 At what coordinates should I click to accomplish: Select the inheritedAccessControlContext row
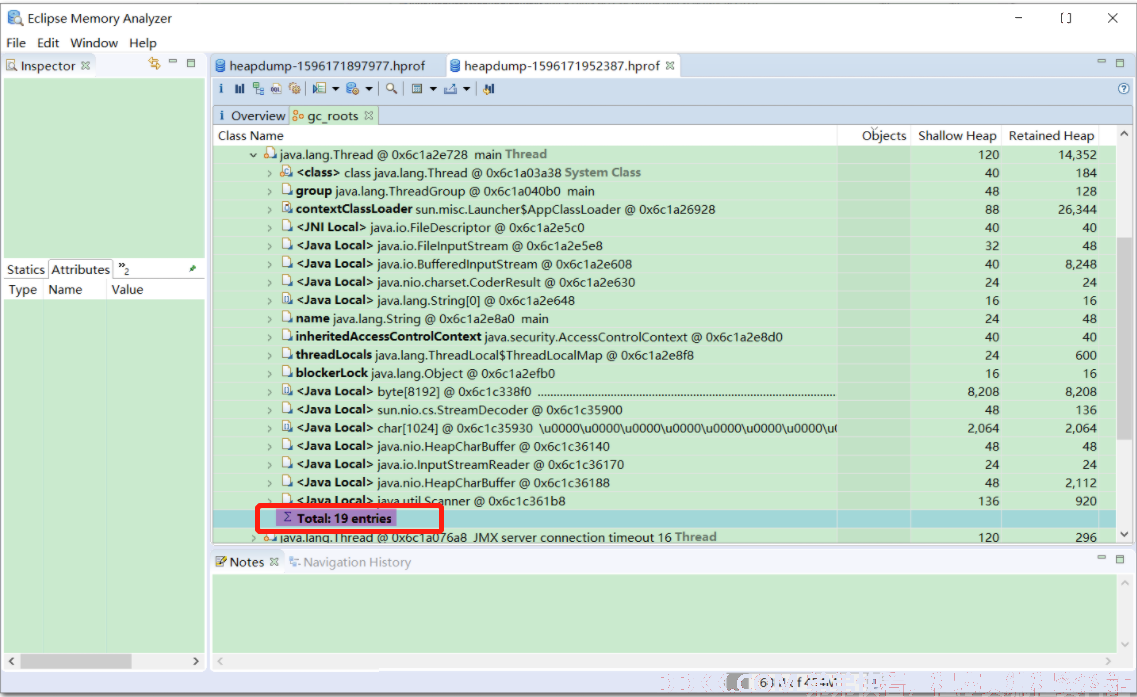tap(664, 337)
